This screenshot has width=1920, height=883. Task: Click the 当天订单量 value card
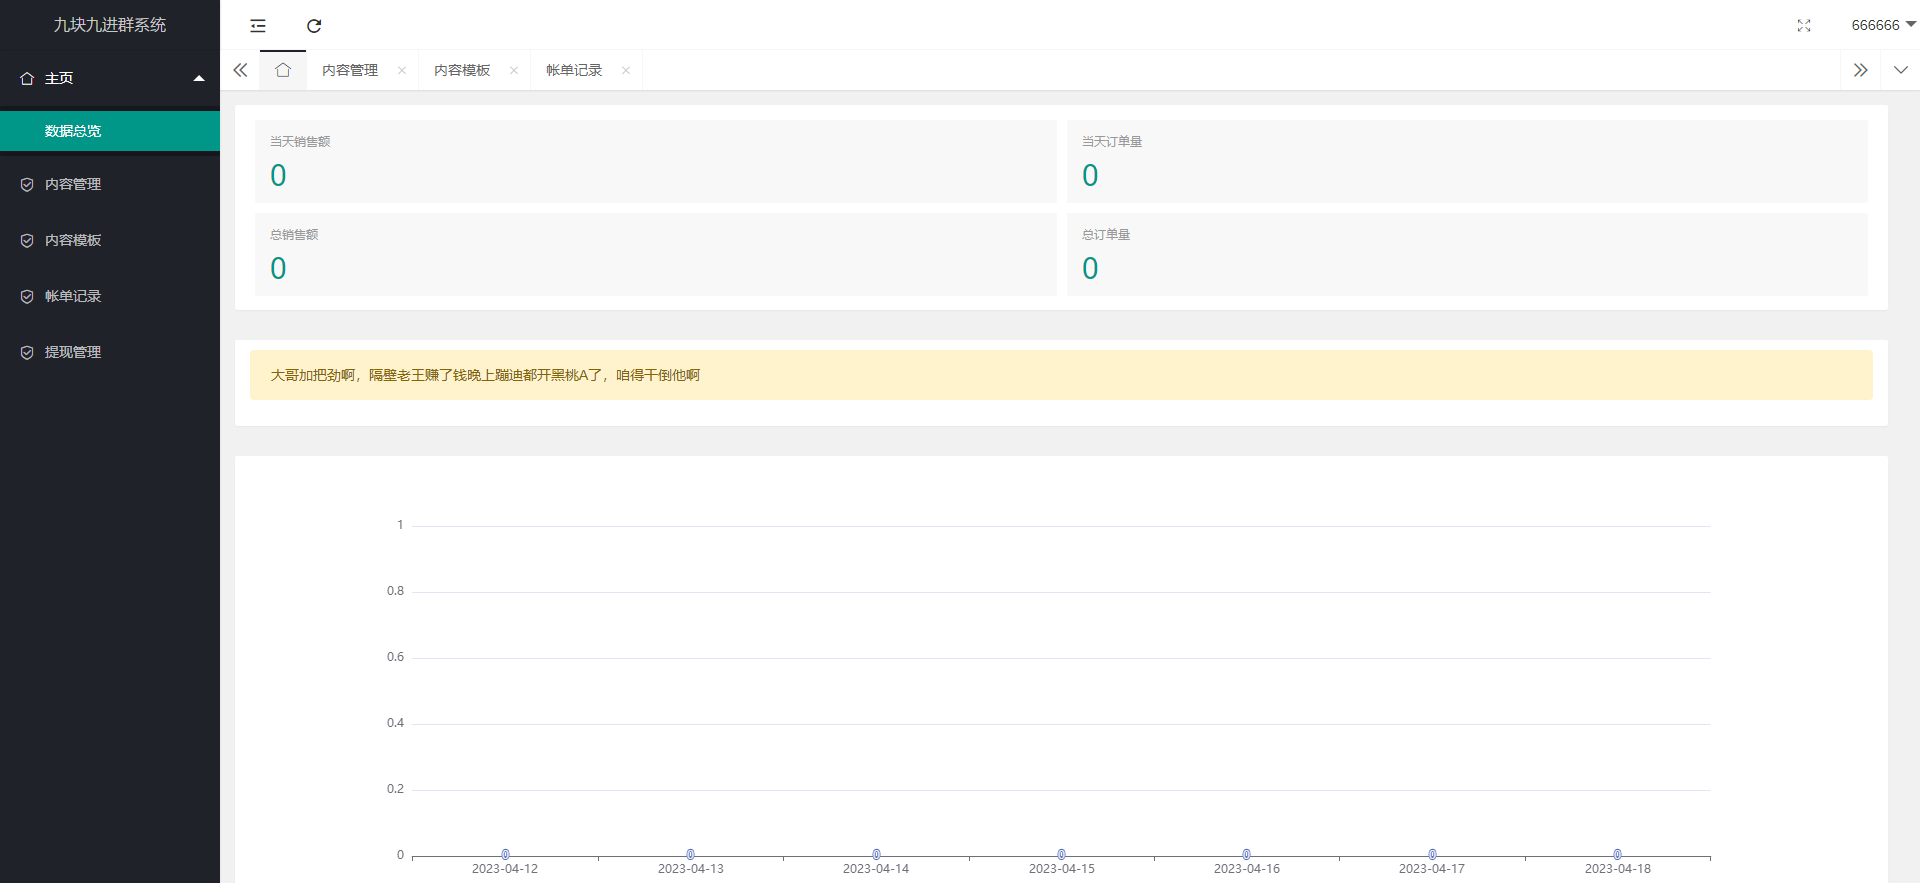click(x=1467, y=161)
